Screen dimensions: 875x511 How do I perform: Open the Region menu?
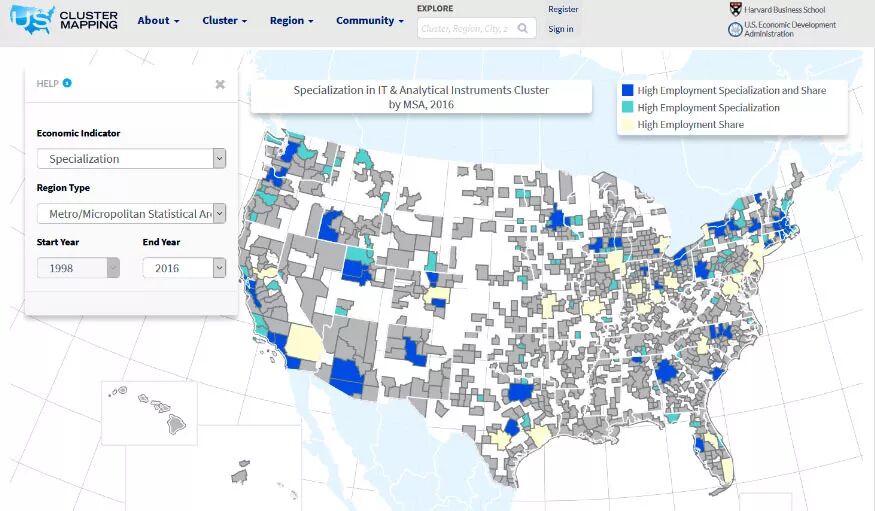tap(291, 21)
